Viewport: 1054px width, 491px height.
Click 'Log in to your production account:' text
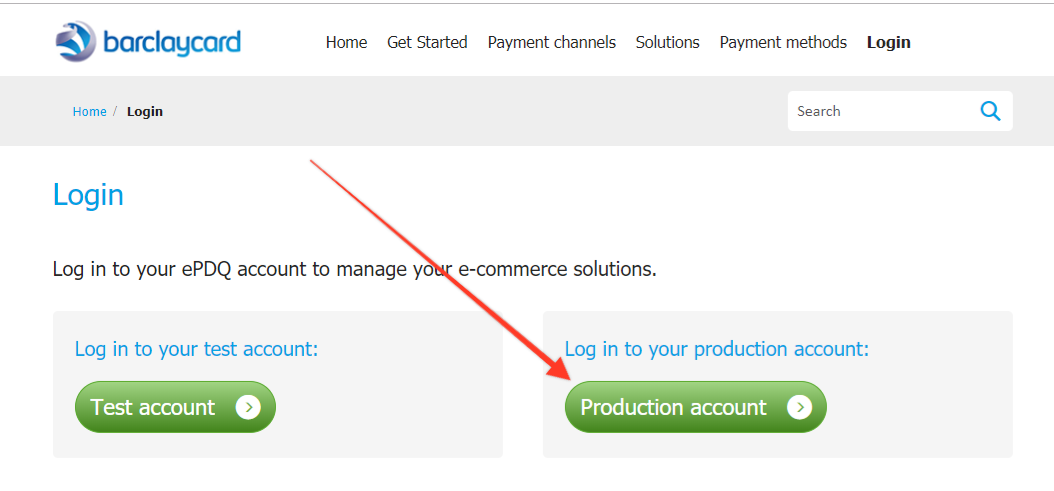717,349
